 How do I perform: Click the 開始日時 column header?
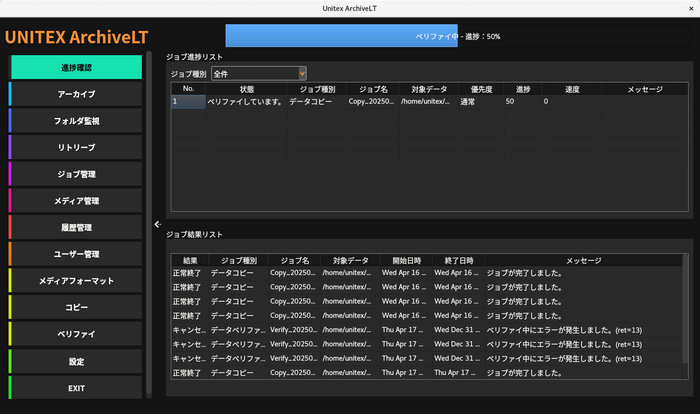406,260
